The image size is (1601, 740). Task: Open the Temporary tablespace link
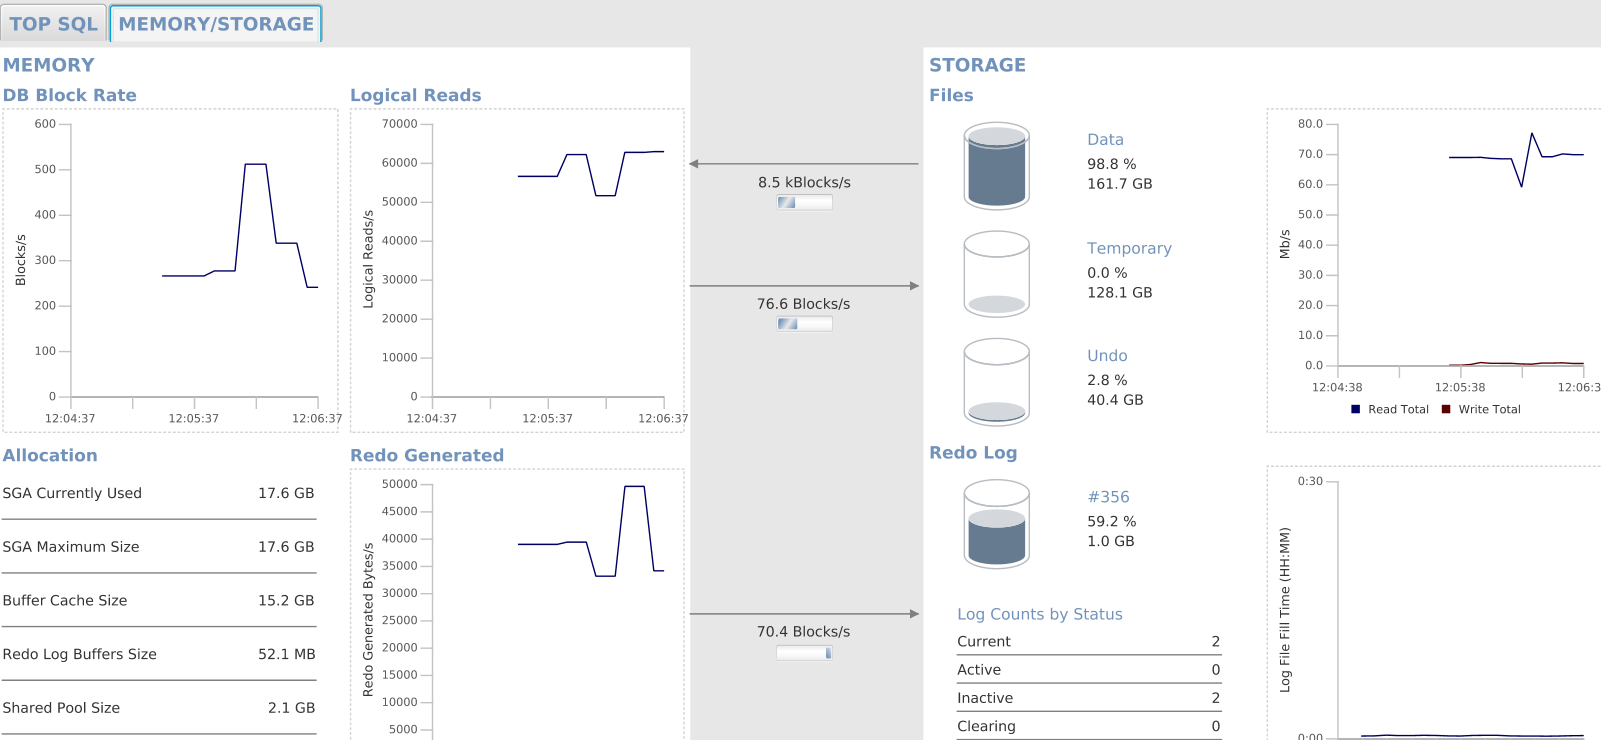1129,248
